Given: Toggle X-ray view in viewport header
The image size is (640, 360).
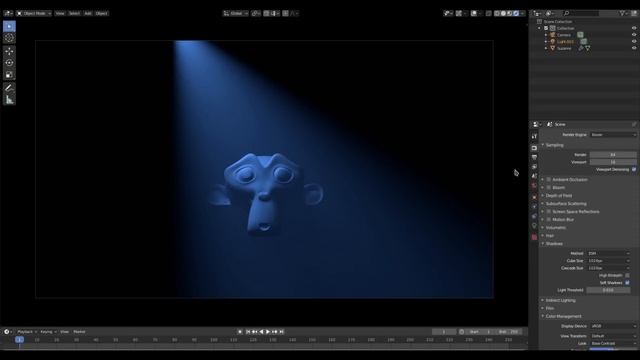Looking at the screenshot, I should point(489,13).
